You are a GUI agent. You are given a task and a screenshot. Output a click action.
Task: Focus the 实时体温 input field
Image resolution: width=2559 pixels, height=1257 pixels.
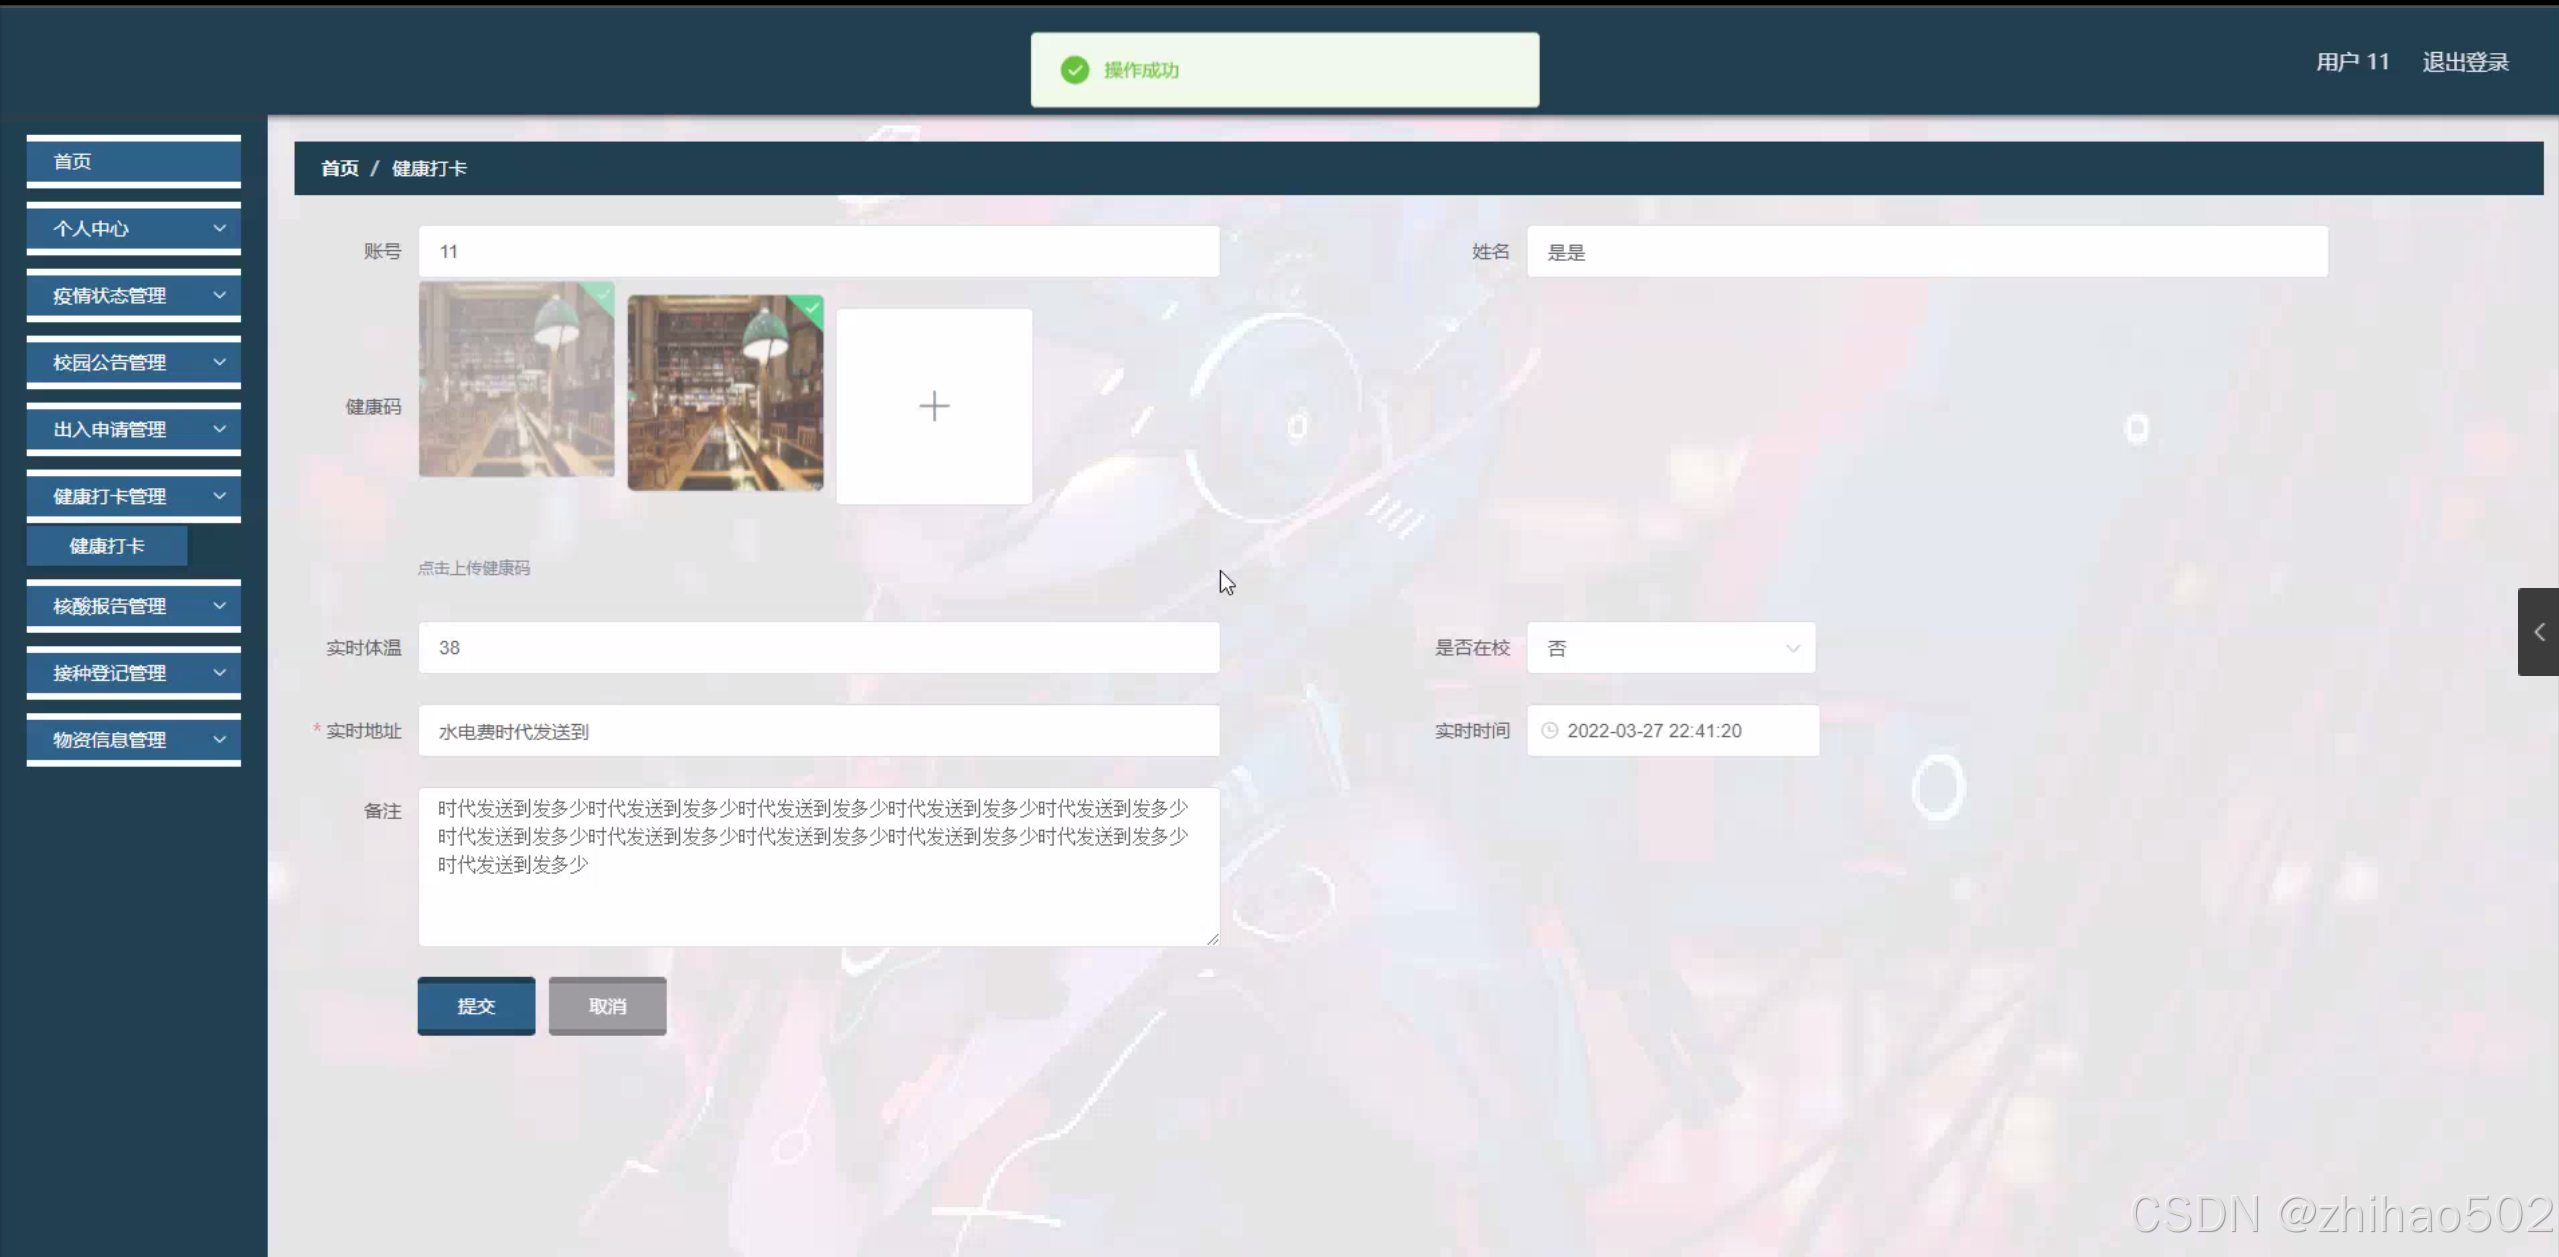tap(818, 648)
